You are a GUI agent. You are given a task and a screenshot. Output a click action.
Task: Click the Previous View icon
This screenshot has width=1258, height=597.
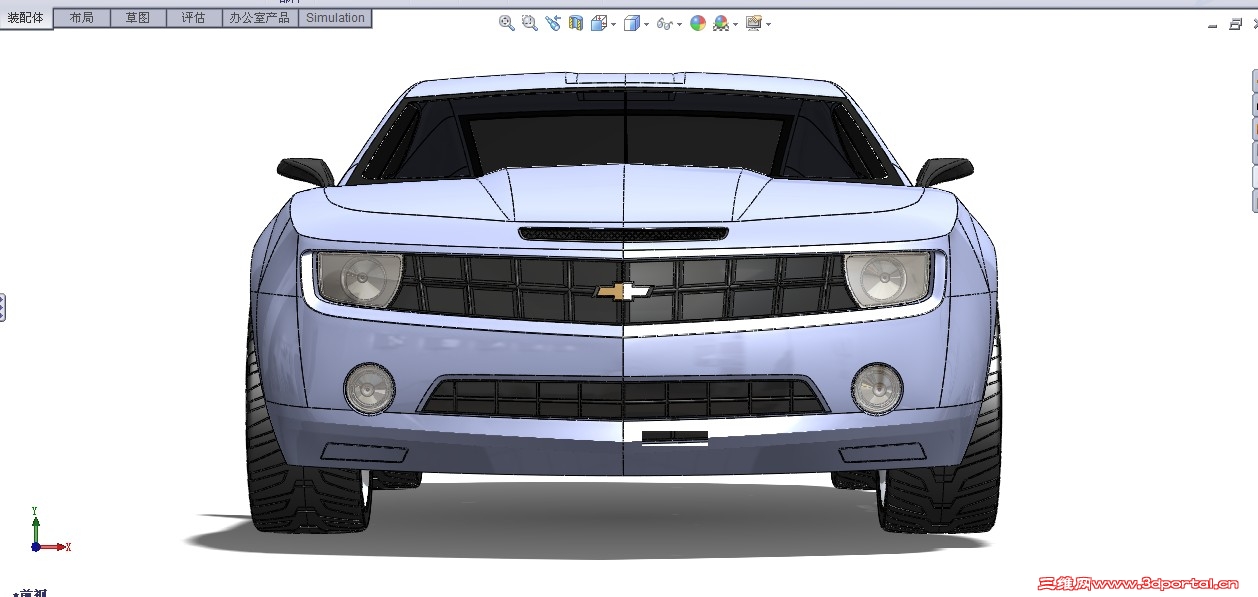(x=553, y=23)
